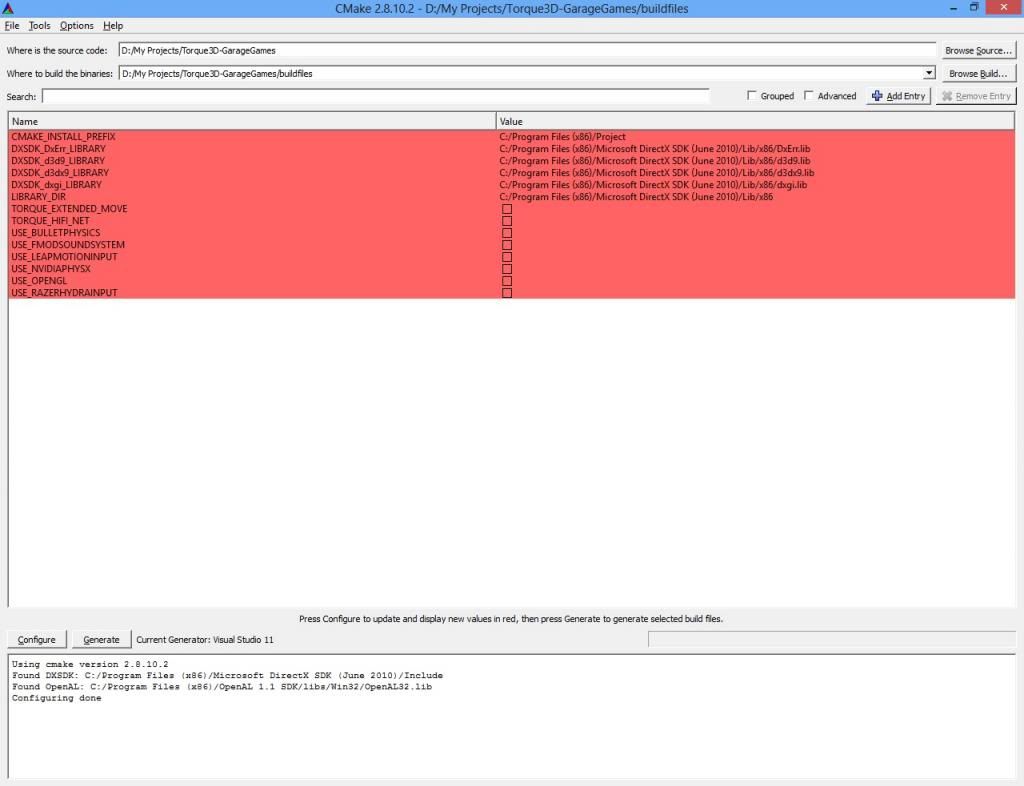Click the Browse Source button

[x=978, y=50]
